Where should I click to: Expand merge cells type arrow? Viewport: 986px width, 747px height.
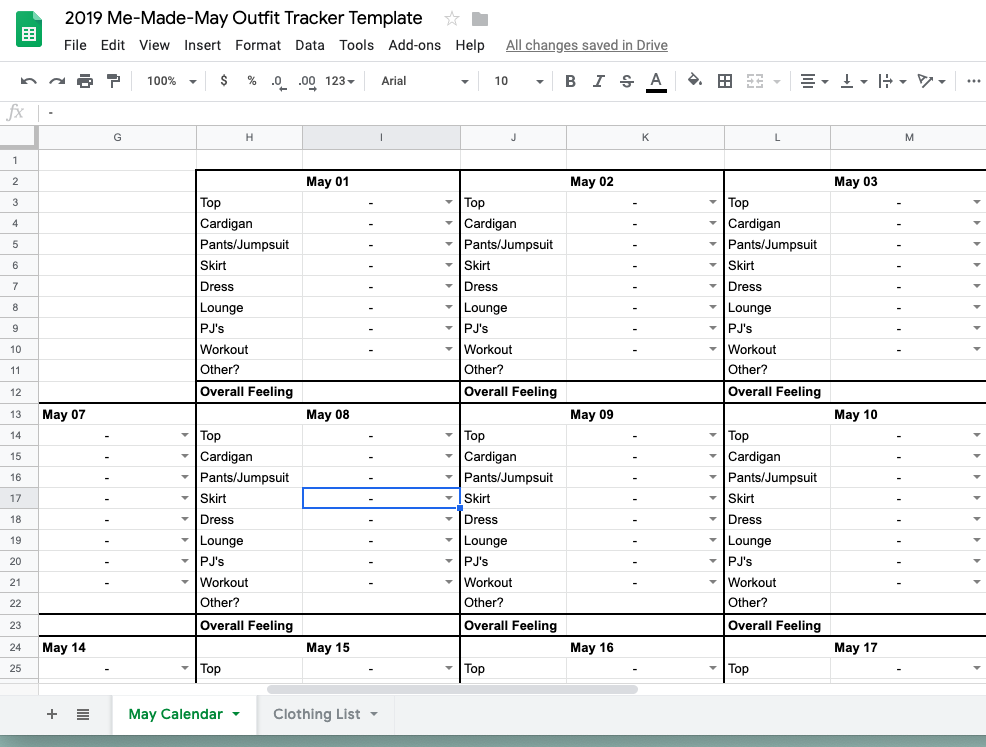777,81
